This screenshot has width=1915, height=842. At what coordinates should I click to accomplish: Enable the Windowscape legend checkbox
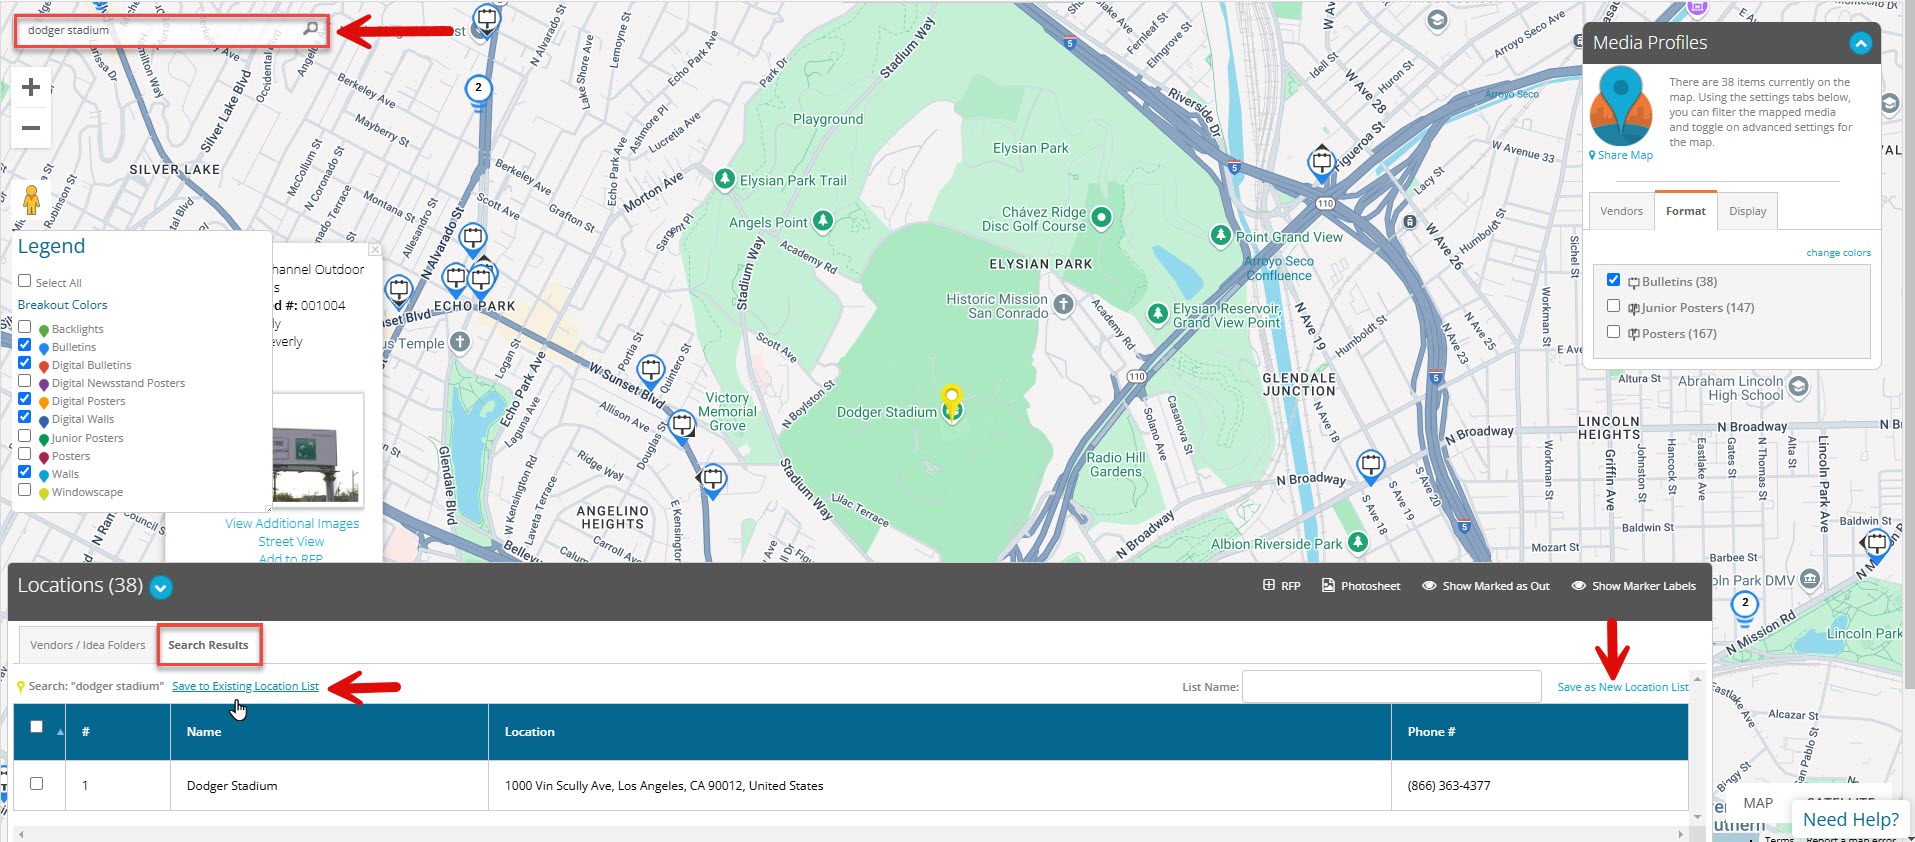[x=25, y=490]
